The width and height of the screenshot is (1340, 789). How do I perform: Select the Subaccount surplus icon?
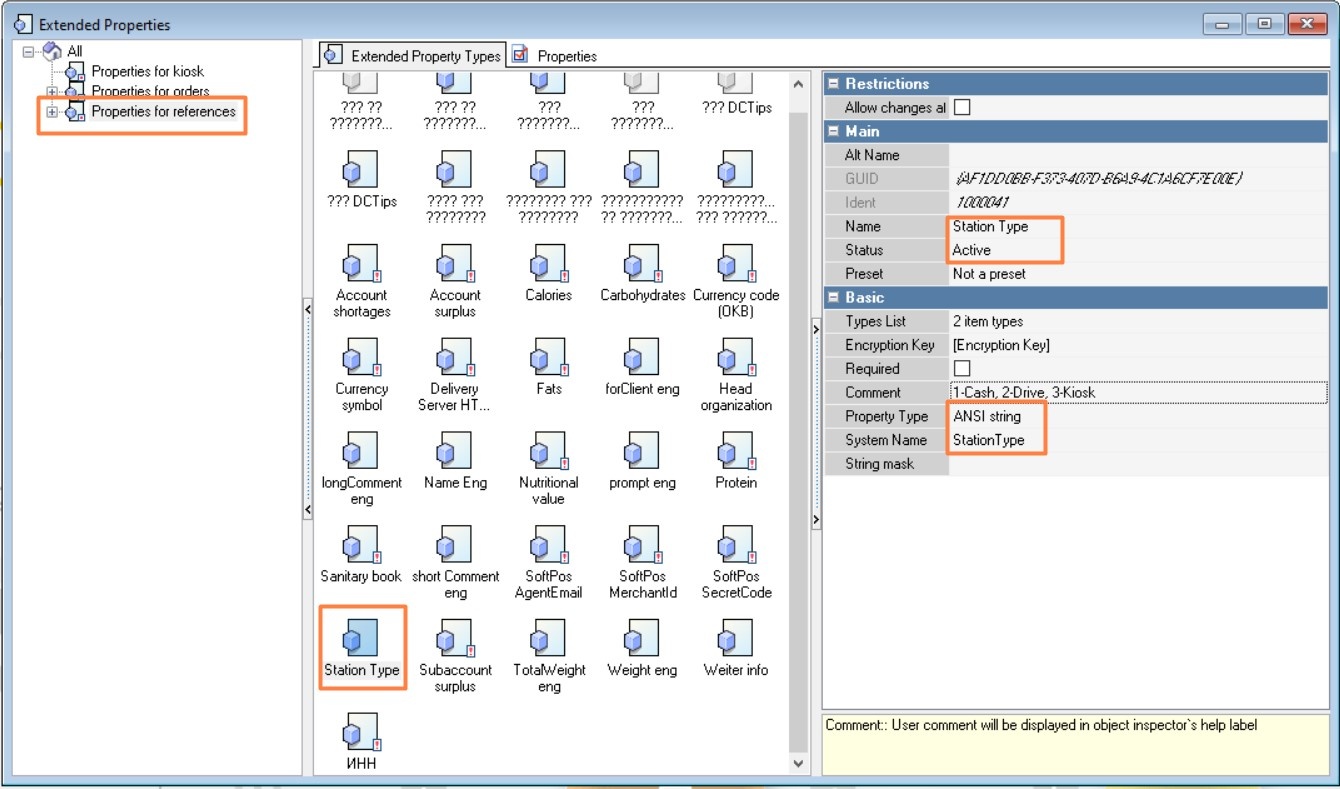pos(455,639)
